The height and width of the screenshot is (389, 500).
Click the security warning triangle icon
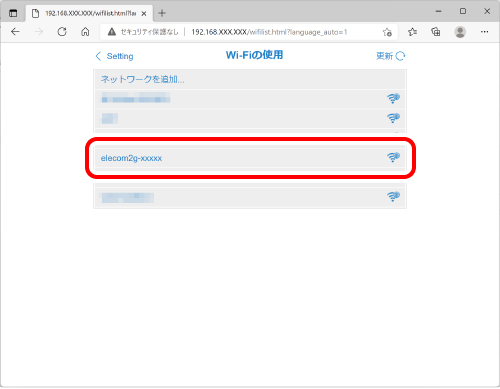click(112, 32)
